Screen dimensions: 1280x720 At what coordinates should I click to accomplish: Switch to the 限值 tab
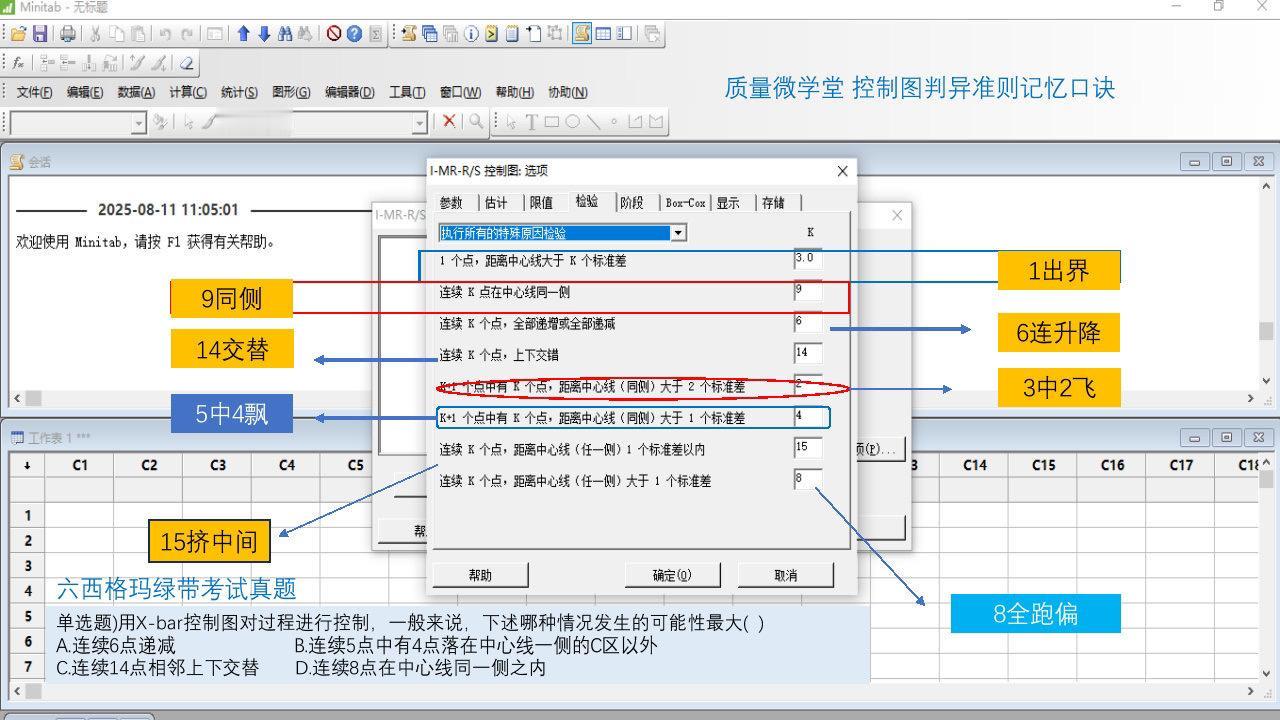pos(542,203)
